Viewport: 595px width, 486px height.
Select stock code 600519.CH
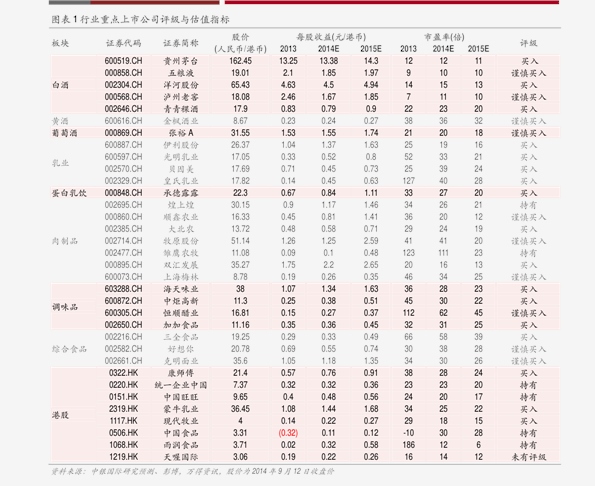coord(123,61)
